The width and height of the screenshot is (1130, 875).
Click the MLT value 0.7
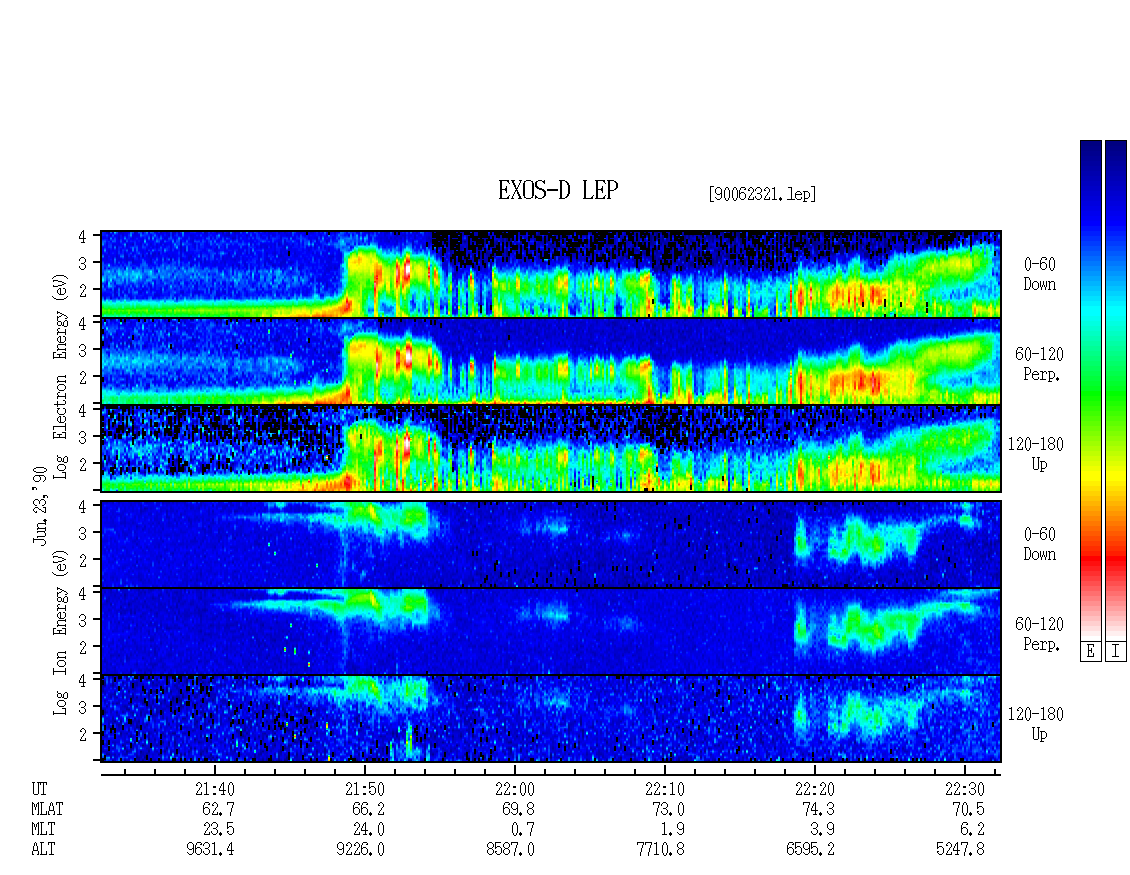pyautogui.click(x=522, y=830)
